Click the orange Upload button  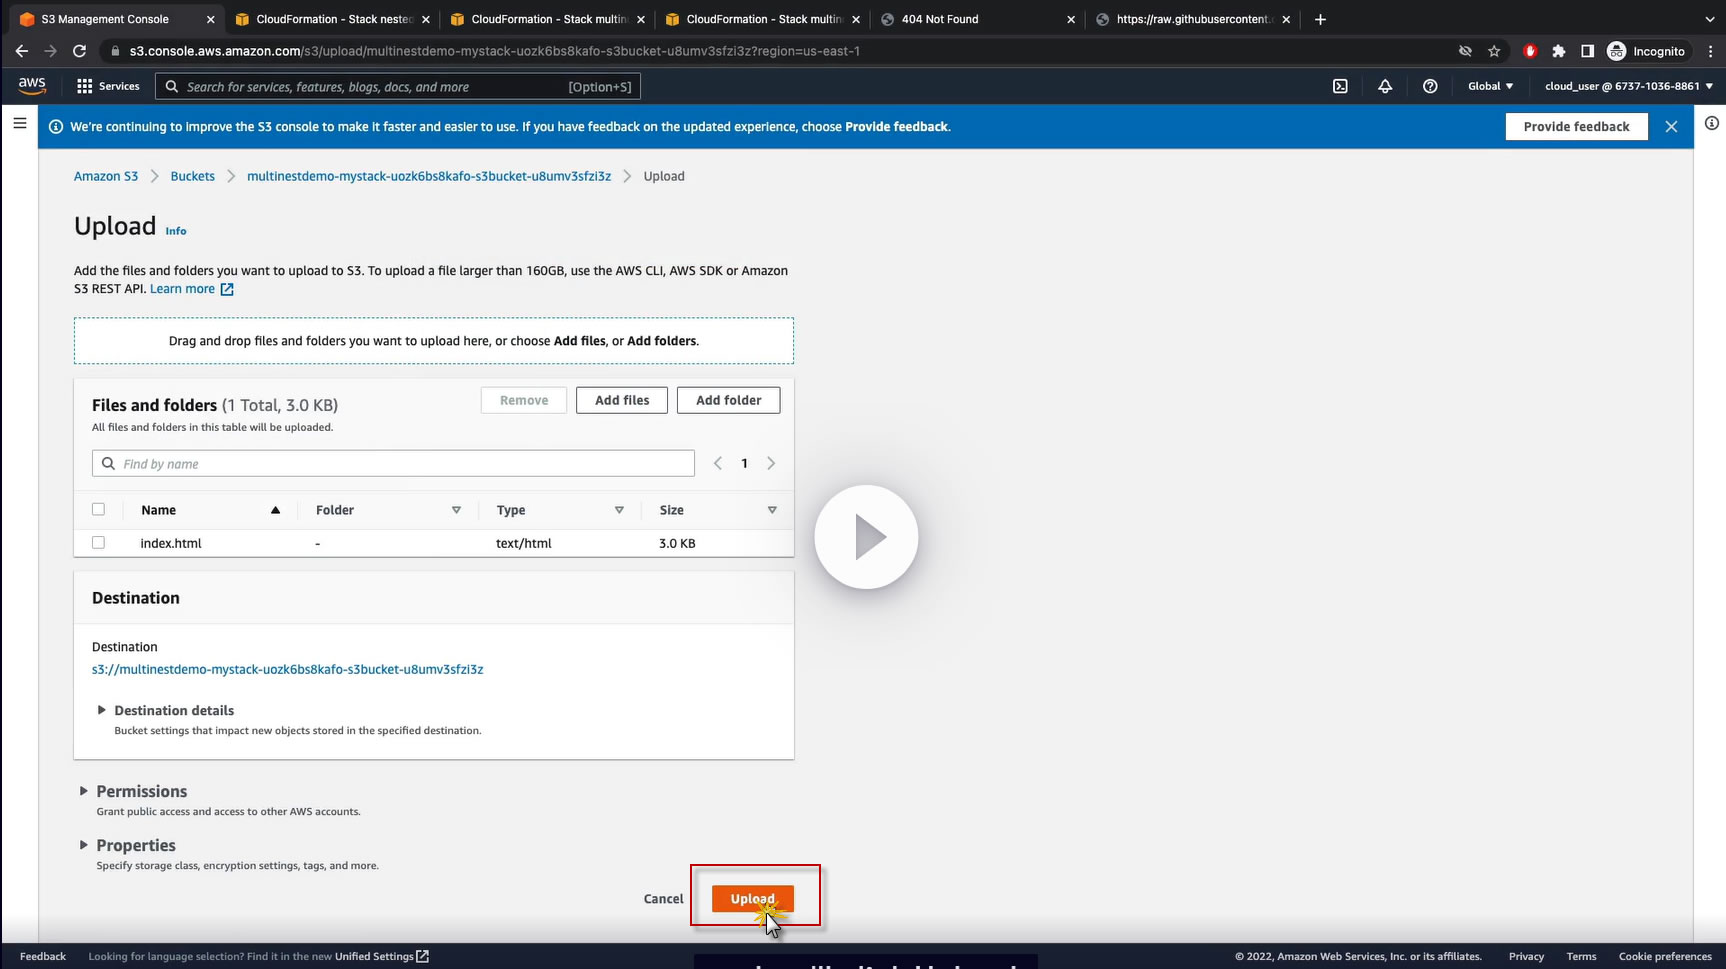753,899
